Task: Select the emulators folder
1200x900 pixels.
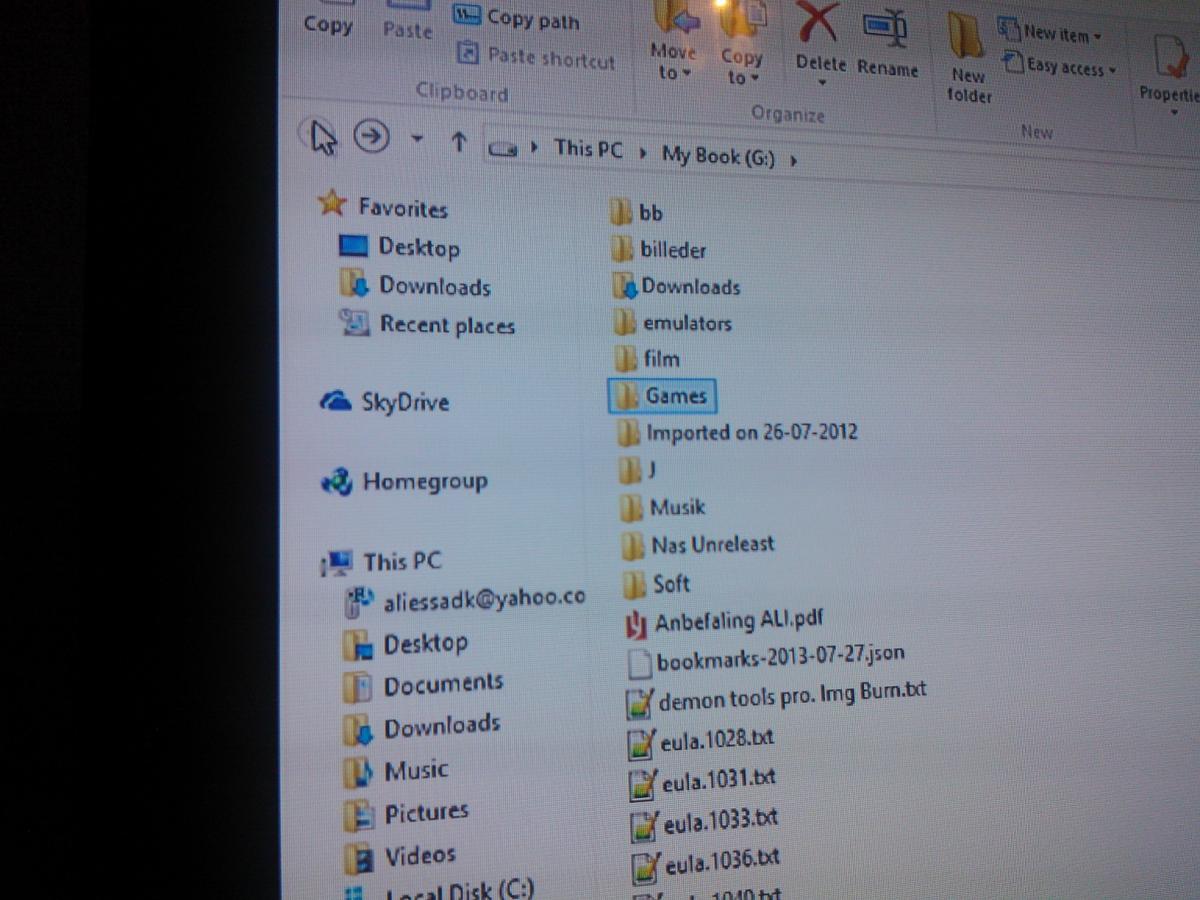Action: [x=673, y=323]
